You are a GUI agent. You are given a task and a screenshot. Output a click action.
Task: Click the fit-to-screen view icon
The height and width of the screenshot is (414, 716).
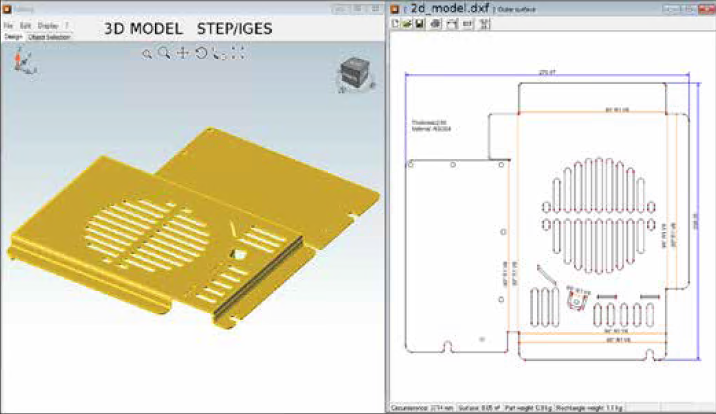(238, 53)
